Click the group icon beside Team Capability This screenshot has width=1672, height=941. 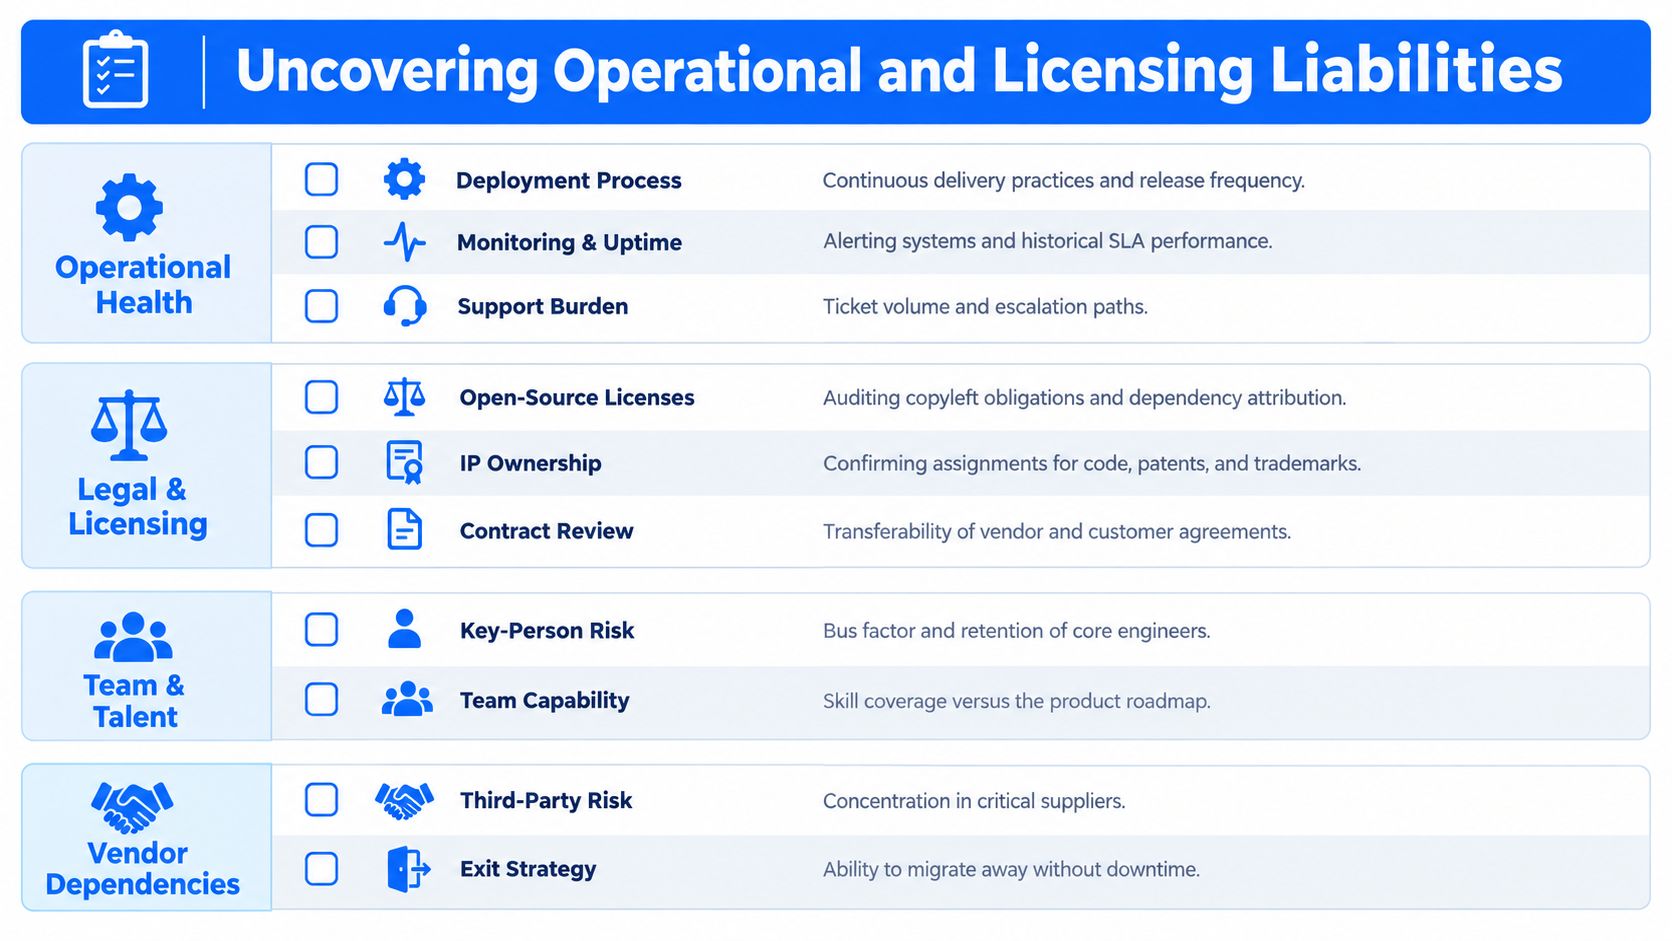tap(407, 699)
